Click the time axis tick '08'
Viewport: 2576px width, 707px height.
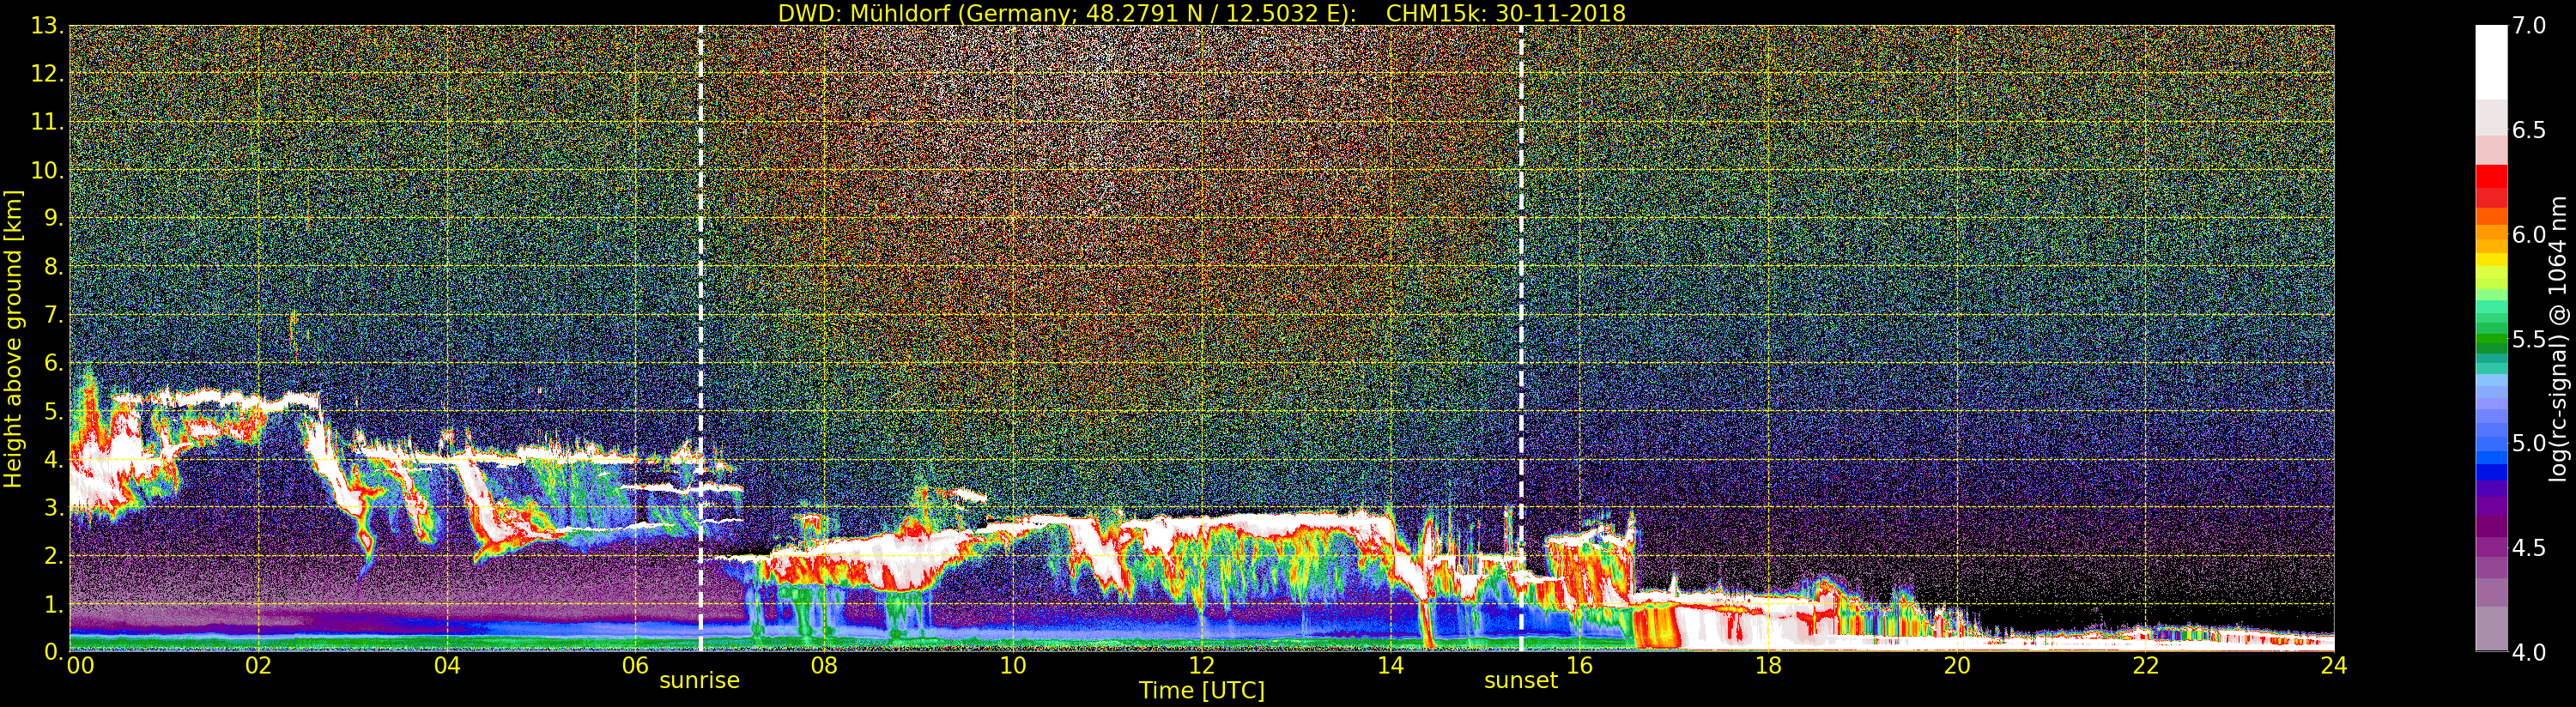824,665
